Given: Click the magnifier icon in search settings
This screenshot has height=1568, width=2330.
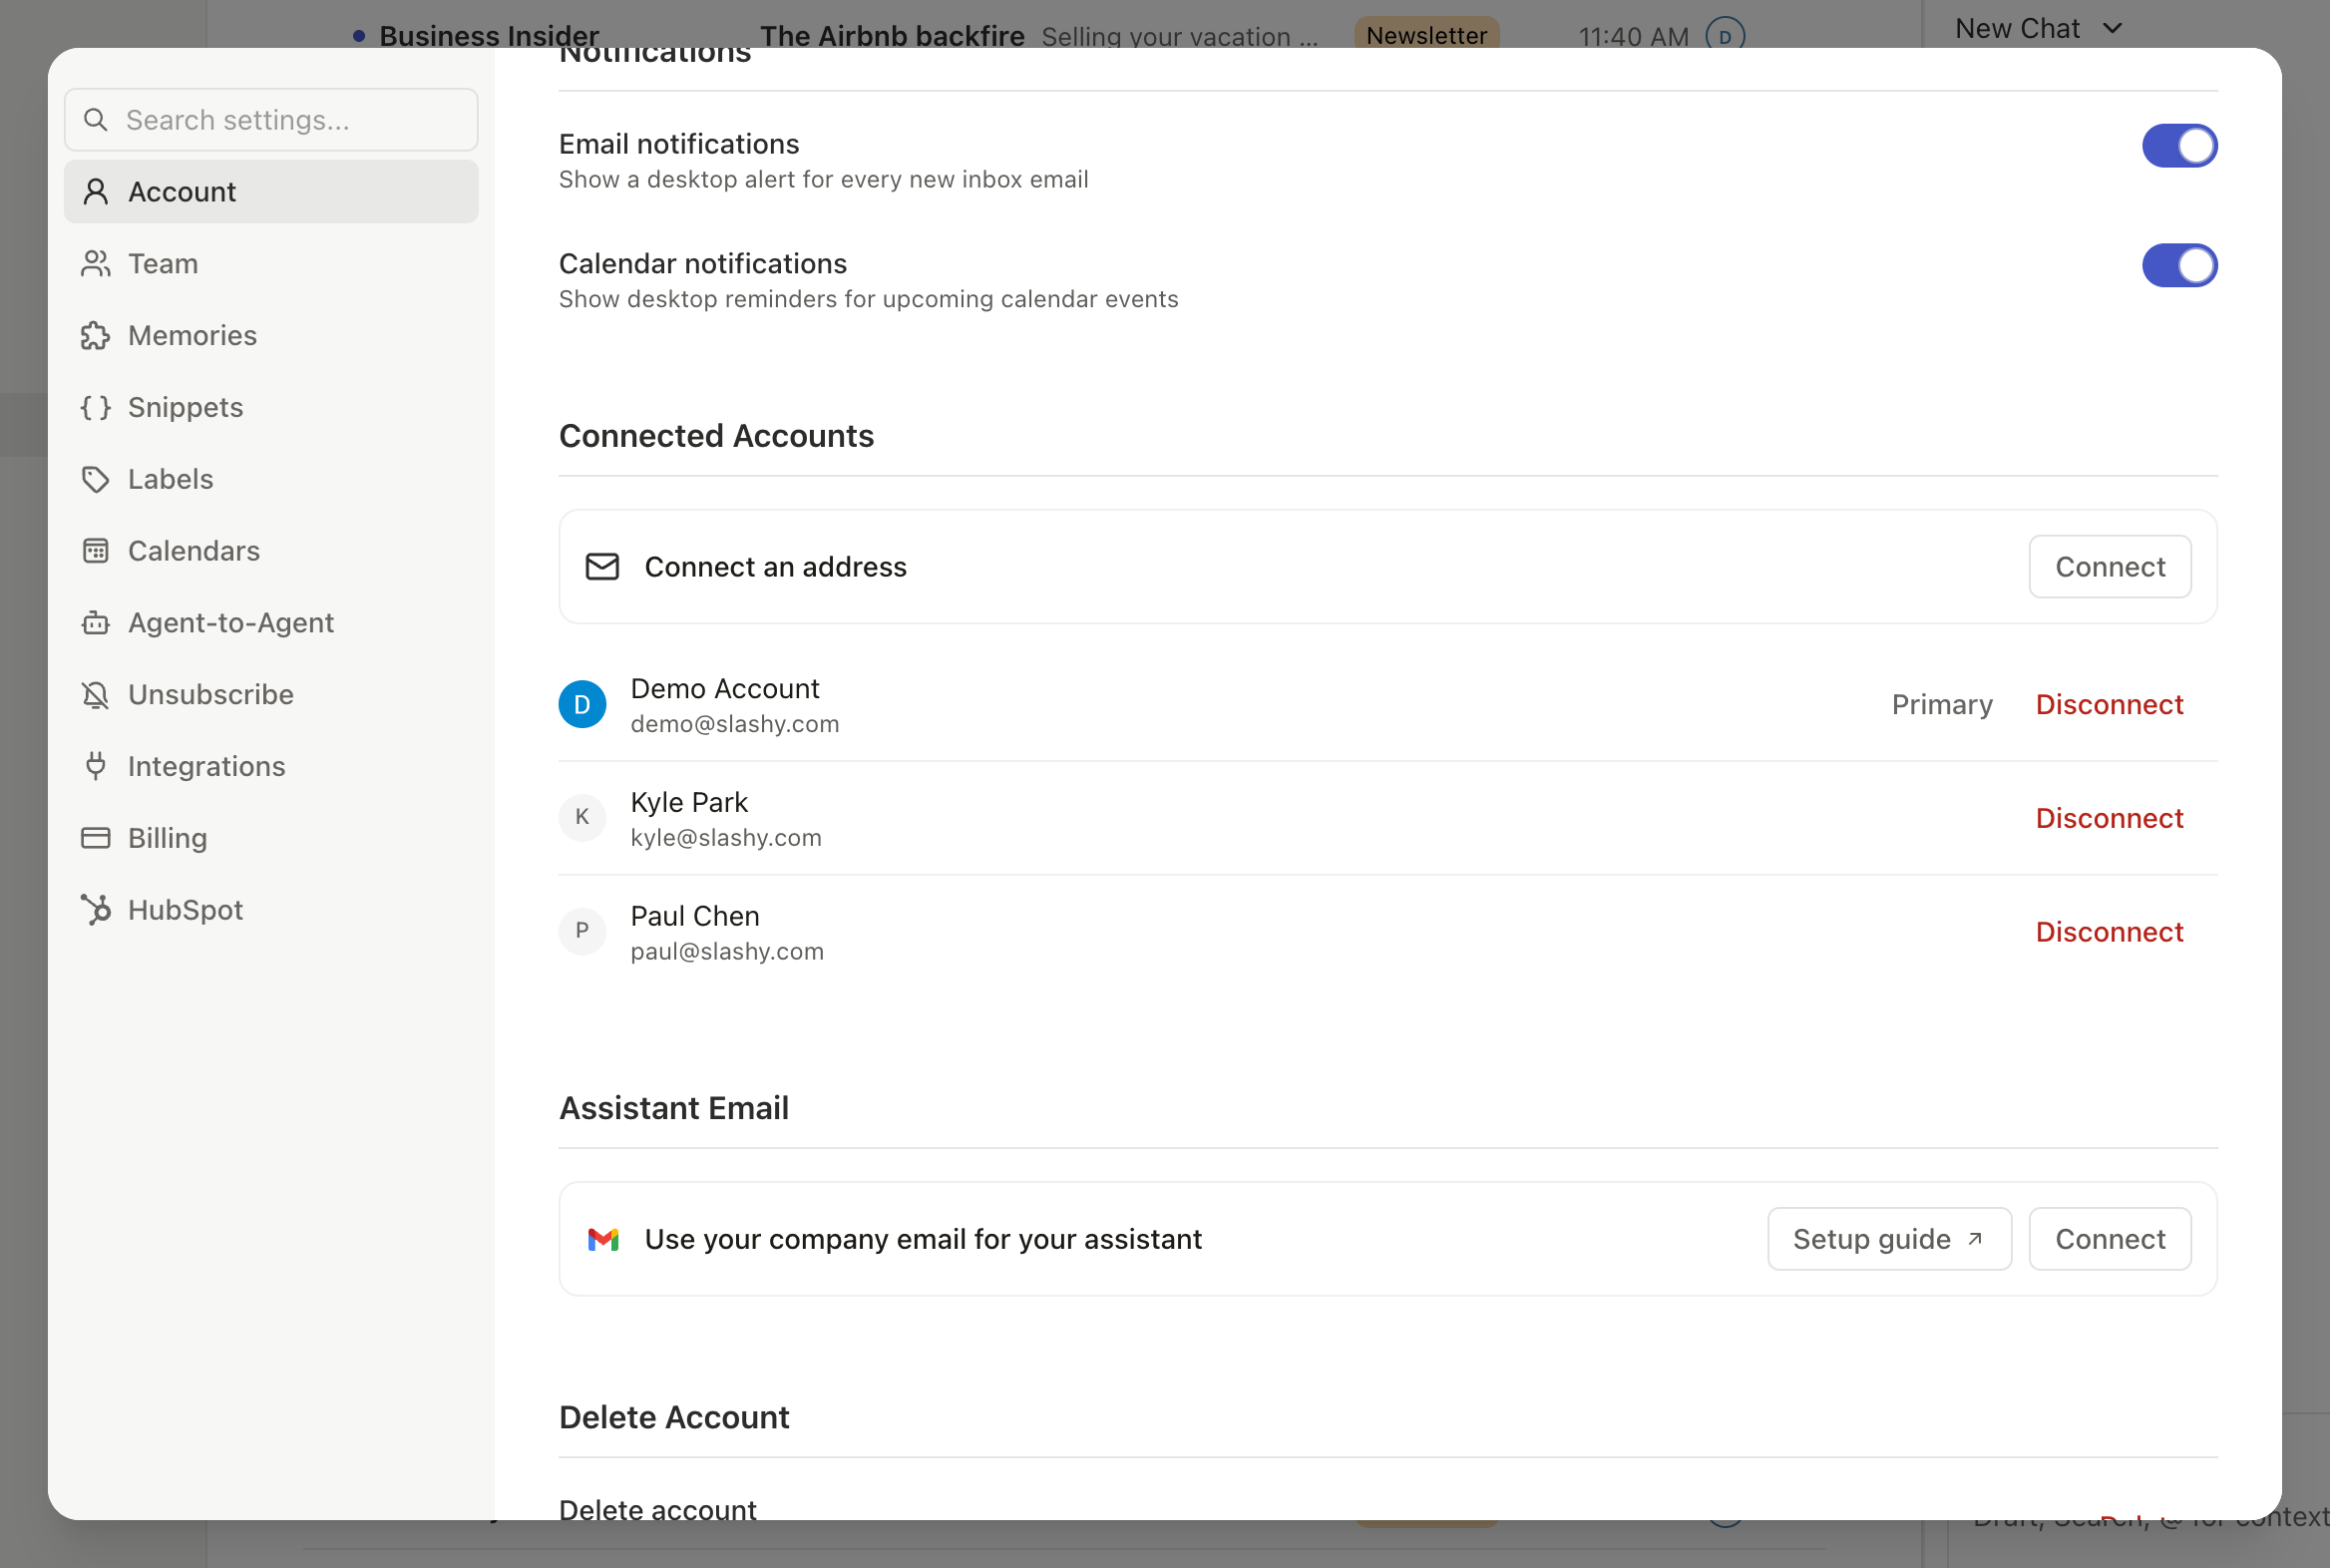Looking at the screenshot, I should (96, 120).
